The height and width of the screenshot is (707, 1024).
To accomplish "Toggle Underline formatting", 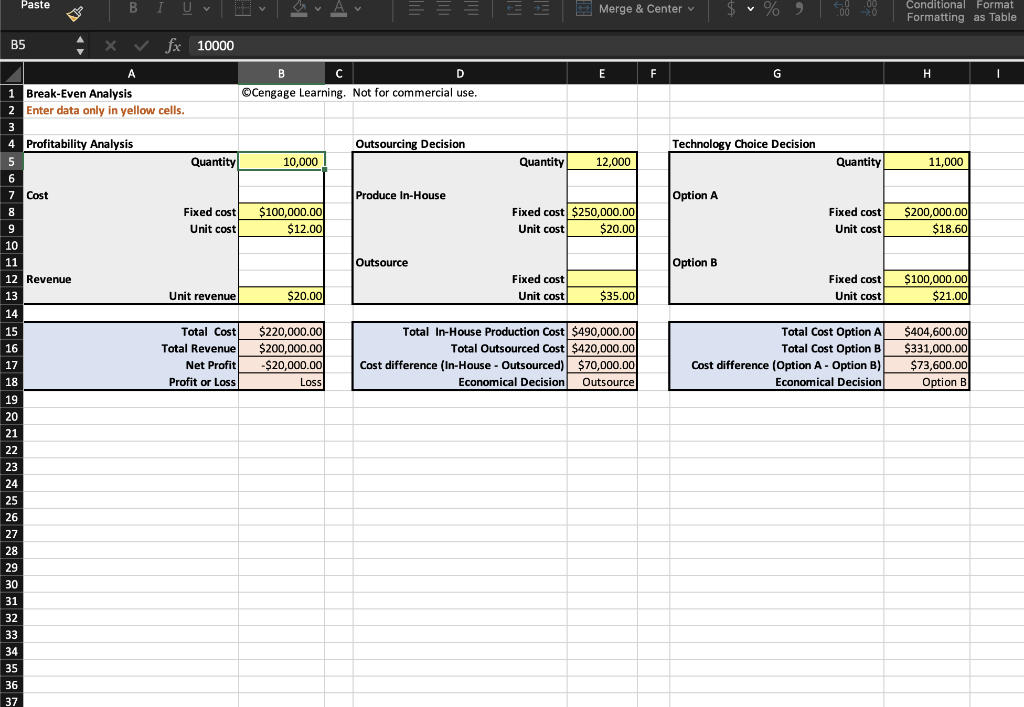I will [x=186, y=9].
